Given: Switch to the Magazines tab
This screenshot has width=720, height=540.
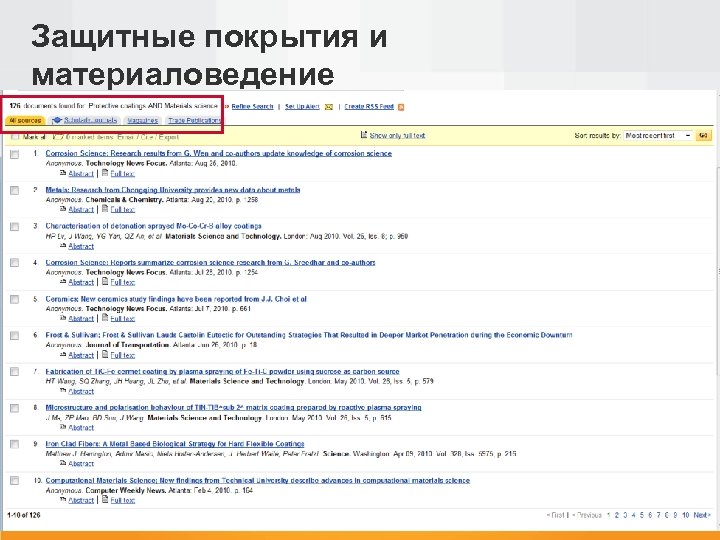Looking at the screenshot, I should pyautogui.click(x=142, y=120).
